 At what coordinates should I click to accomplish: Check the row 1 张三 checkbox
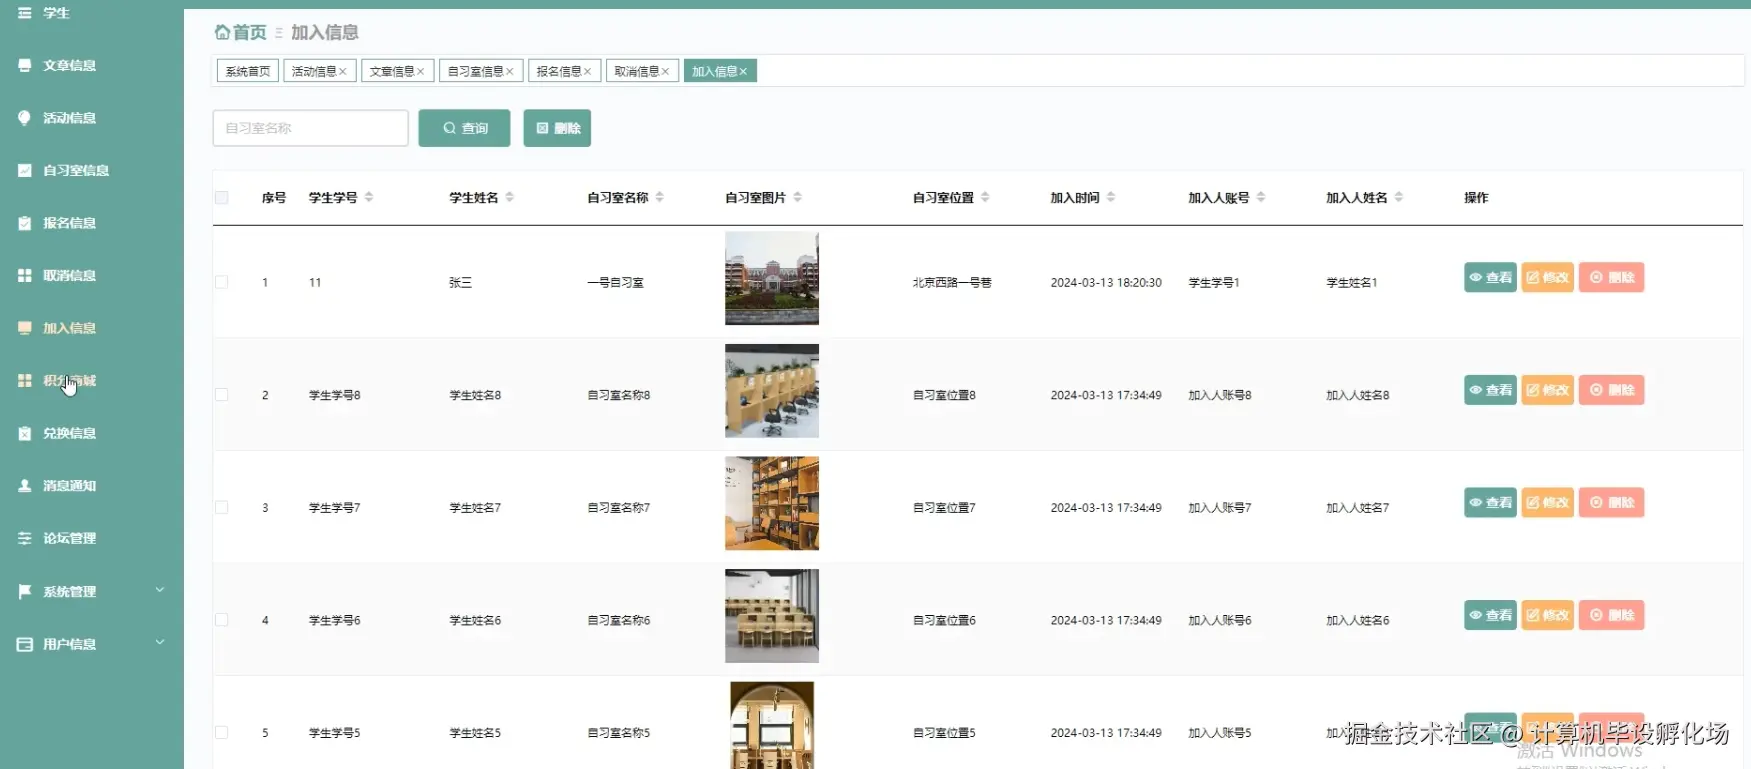222,282
